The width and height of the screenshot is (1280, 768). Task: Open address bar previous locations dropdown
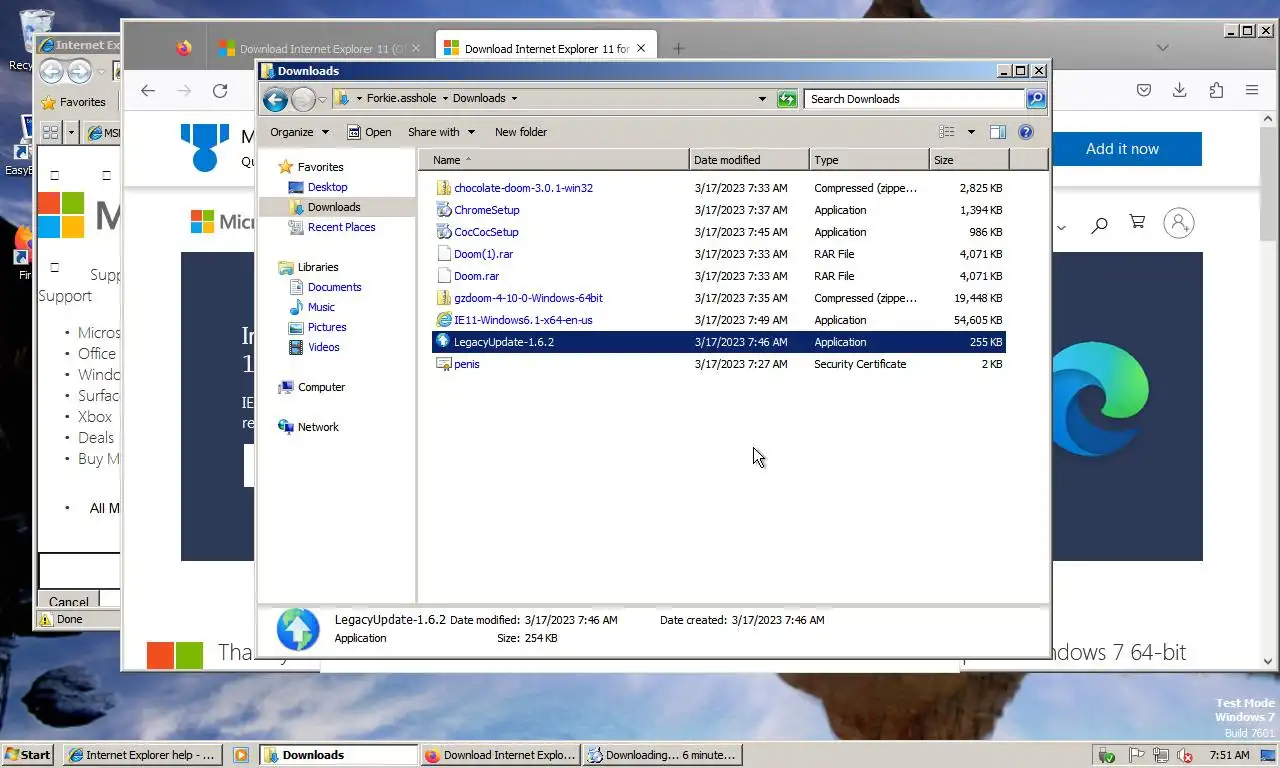(x=762, y=99)
